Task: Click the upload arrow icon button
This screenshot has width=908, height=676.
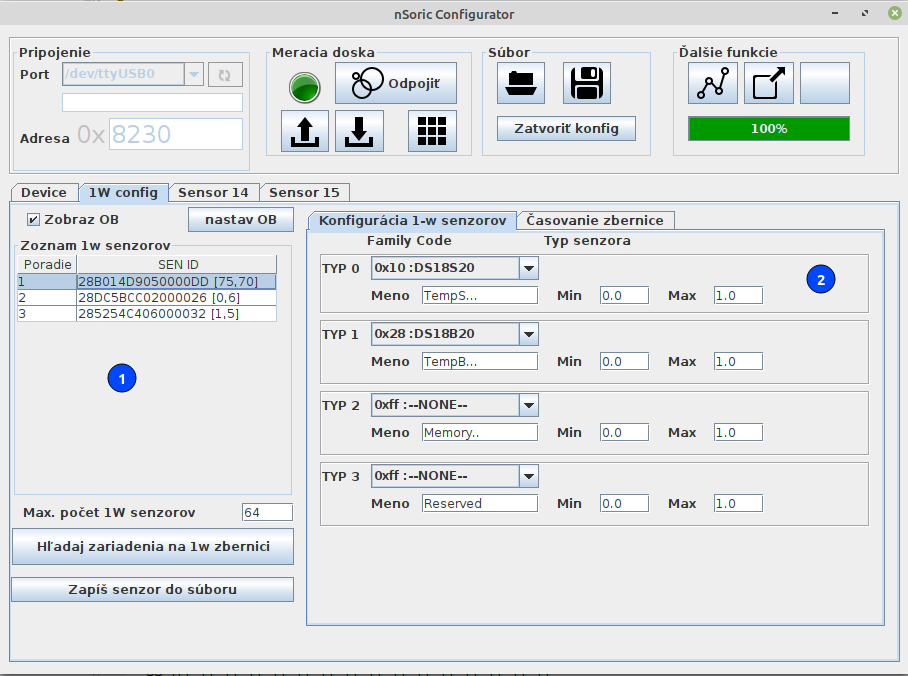Action: pos(305,131)
